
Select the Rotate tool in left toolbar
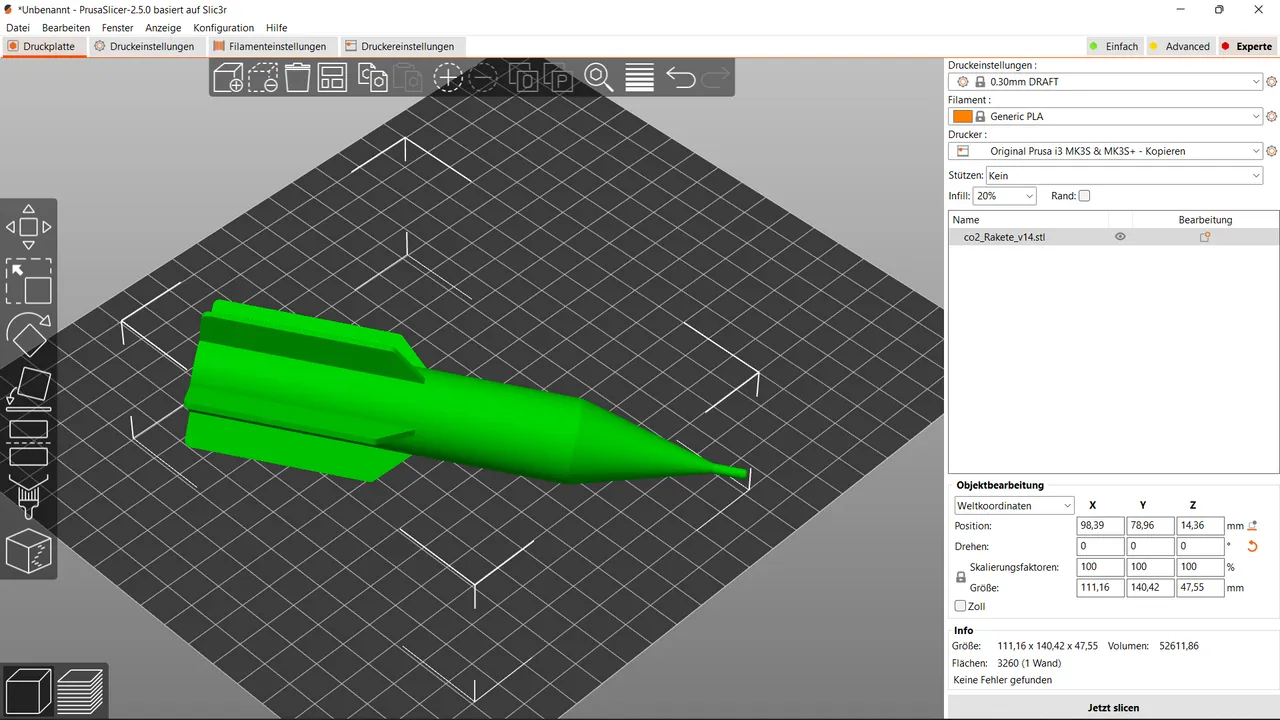tap(28, 334)
